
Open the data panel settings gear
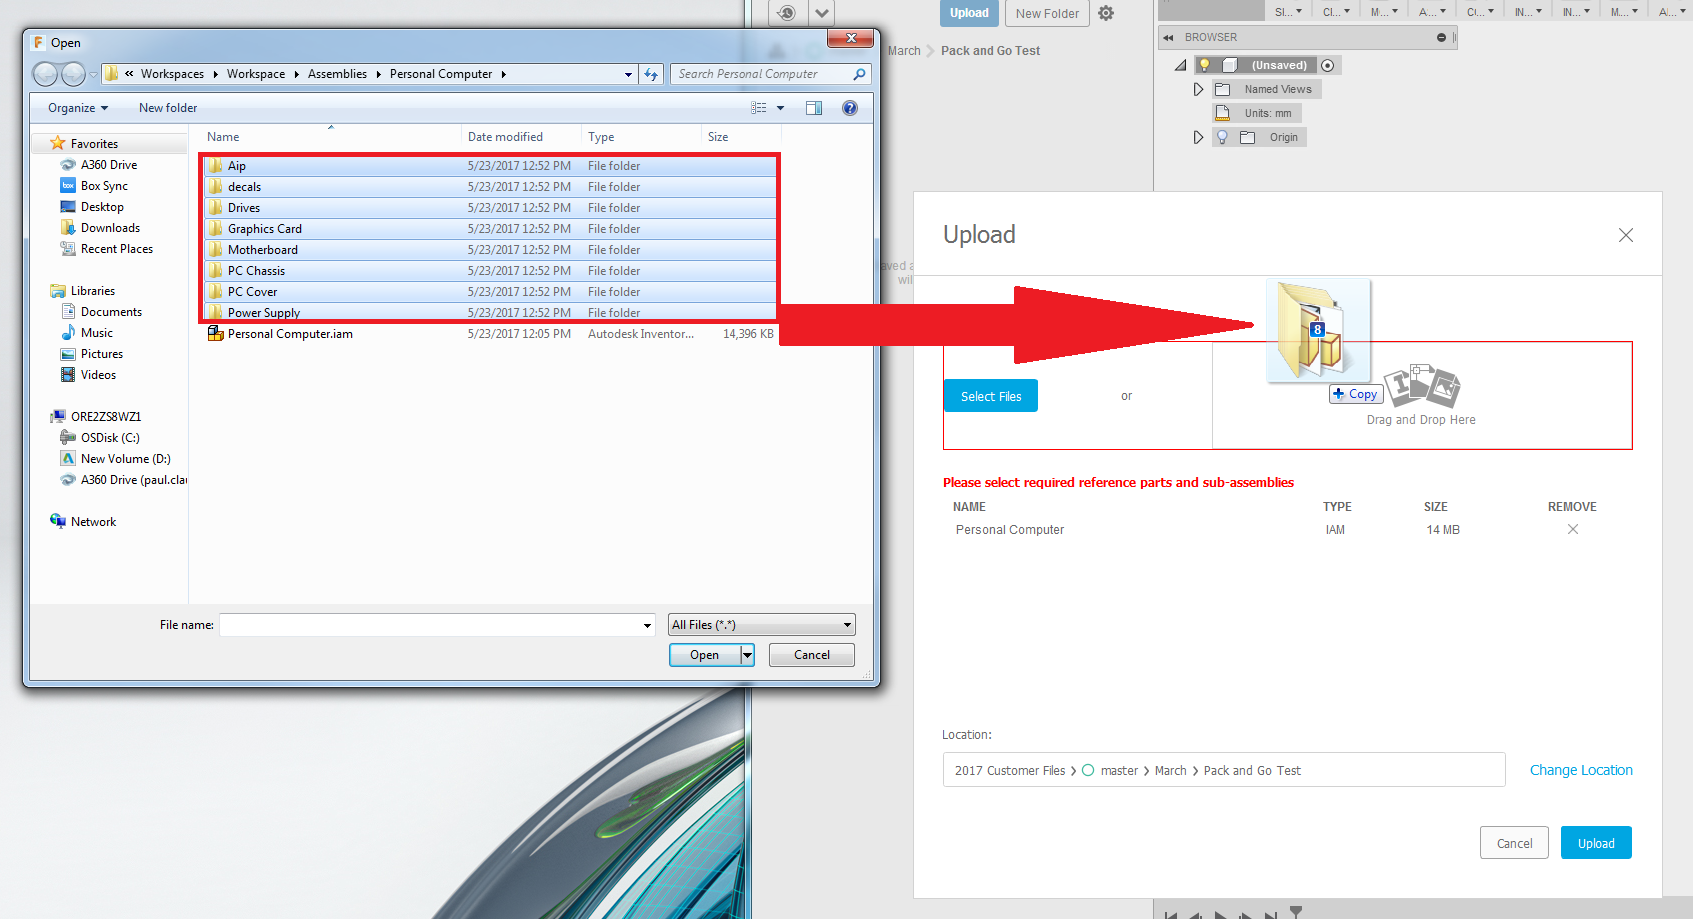coord(1105,13)
